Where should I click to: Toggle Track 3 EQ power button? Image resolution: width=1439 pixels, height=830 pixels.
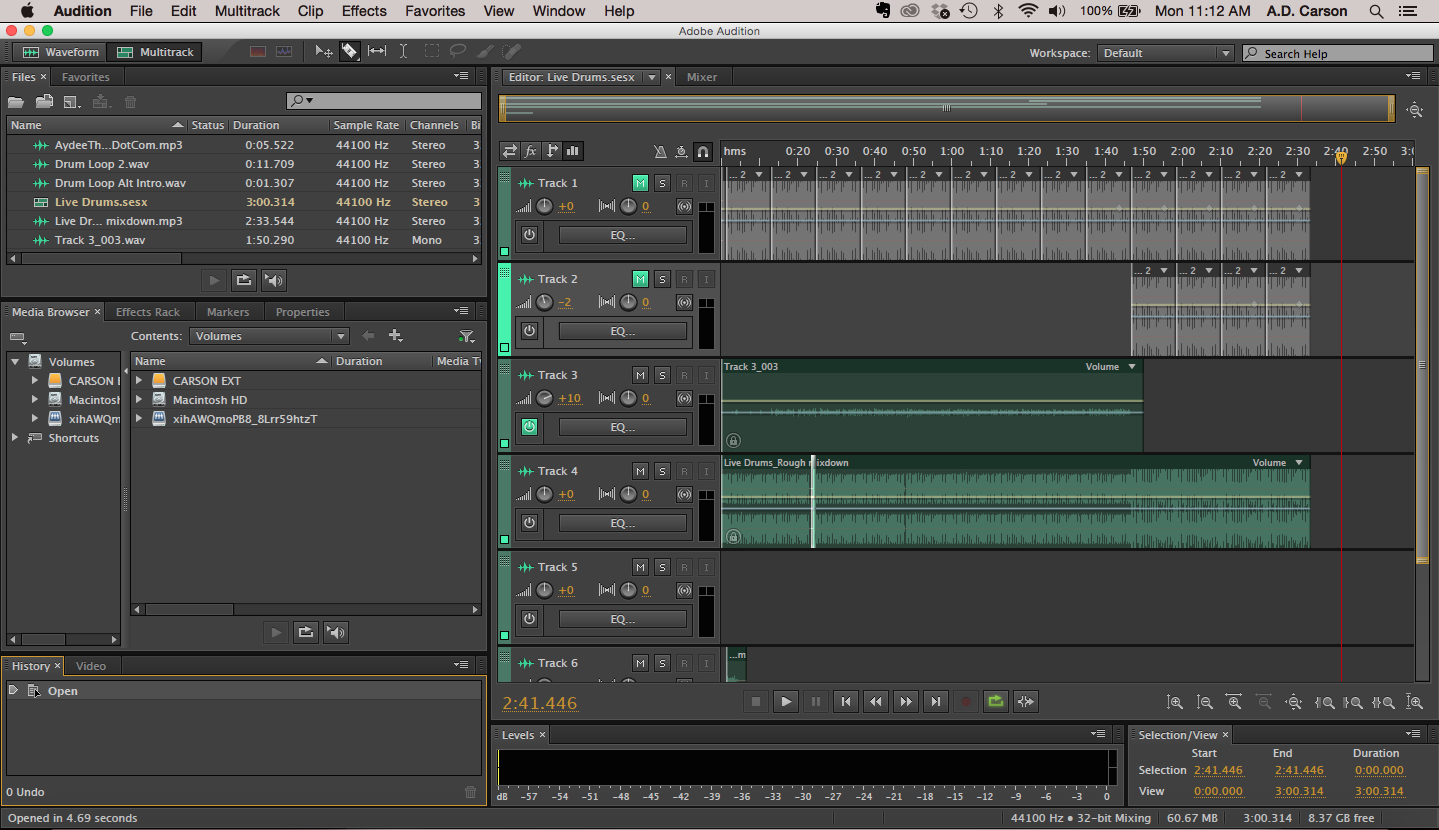click(x=529, y=427)
